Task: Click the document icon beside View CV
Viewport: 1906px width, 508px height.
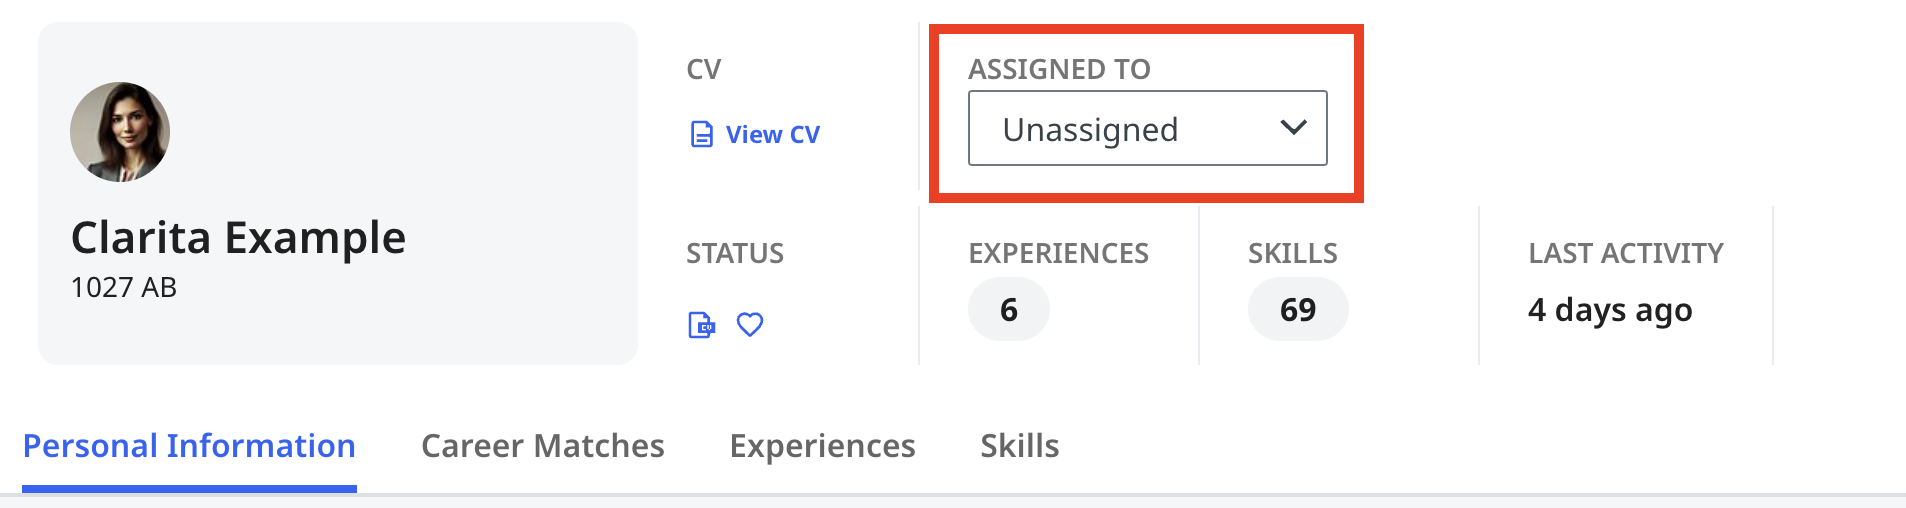Action: [x=702, y=134]
